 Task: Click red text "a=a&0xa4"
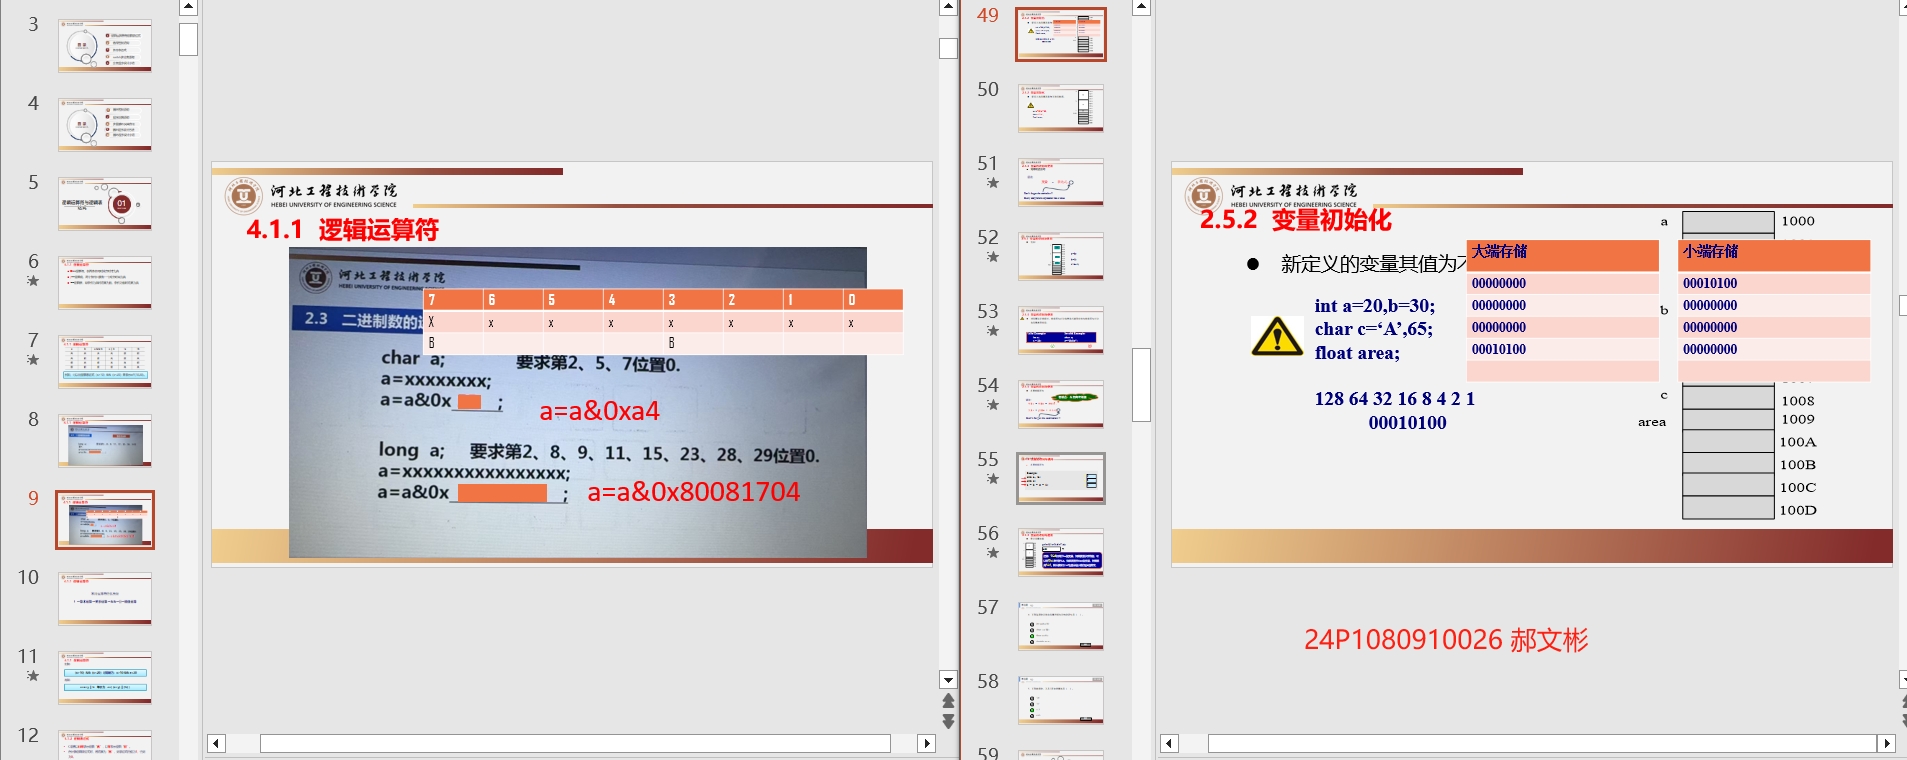[599, 411]
